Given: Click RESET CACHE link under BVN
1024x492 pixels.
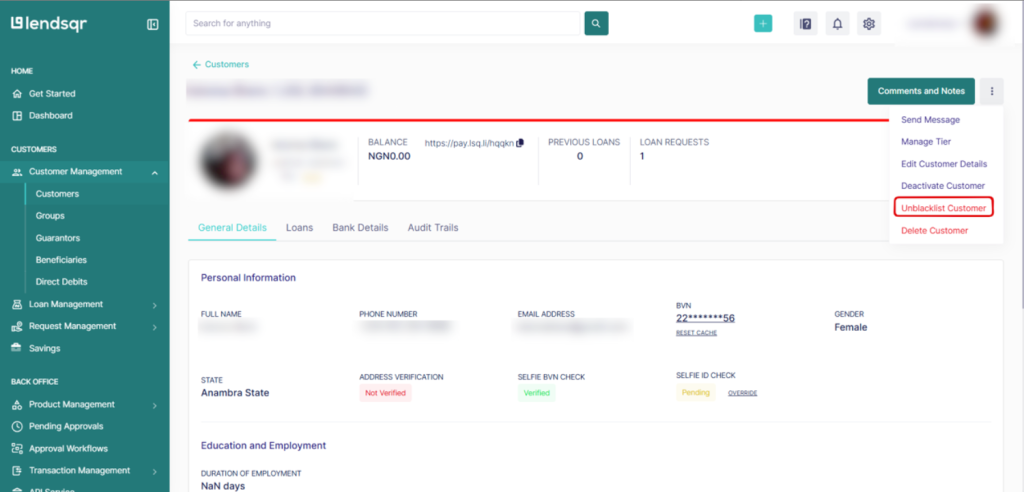Looking at the screenshot, I should 696,333.
